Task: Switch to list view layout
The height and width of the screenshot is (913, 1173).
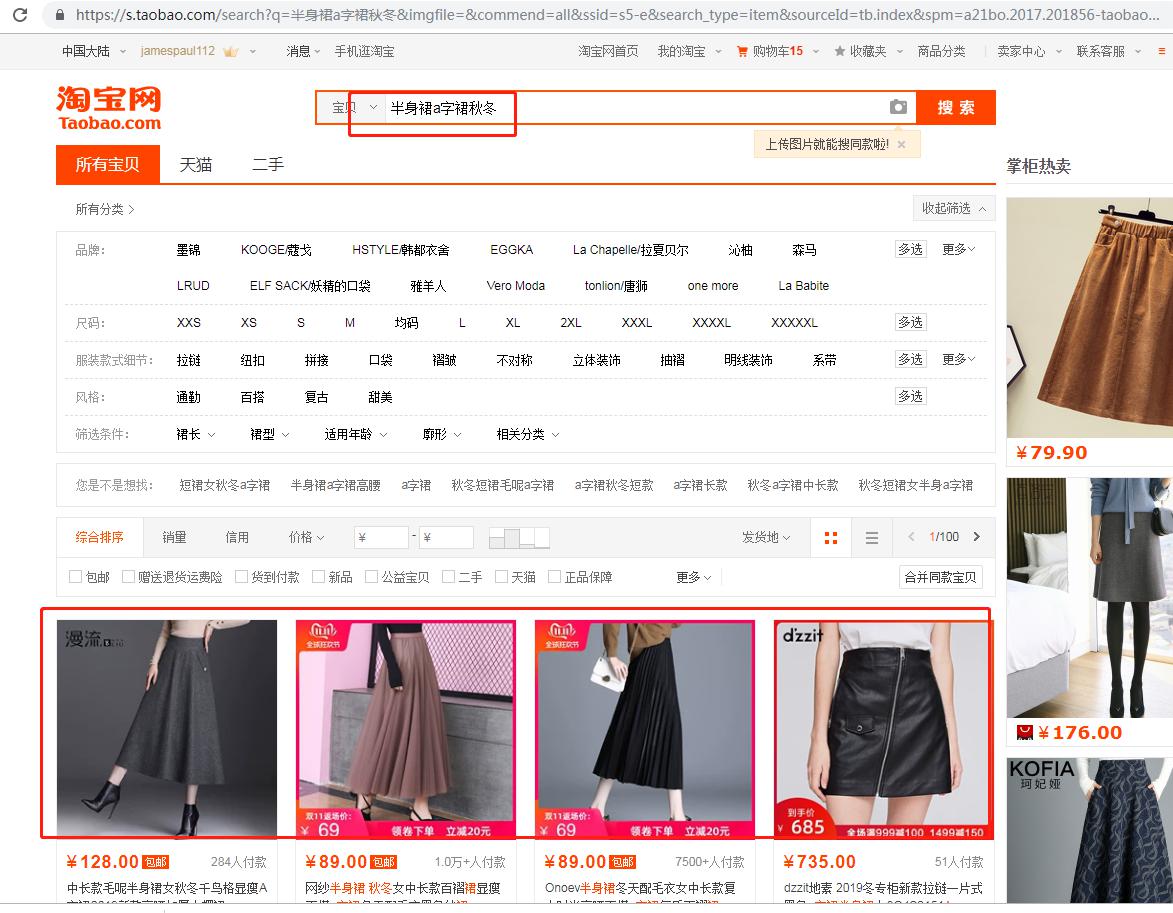Action: click(x=871, y=537)
